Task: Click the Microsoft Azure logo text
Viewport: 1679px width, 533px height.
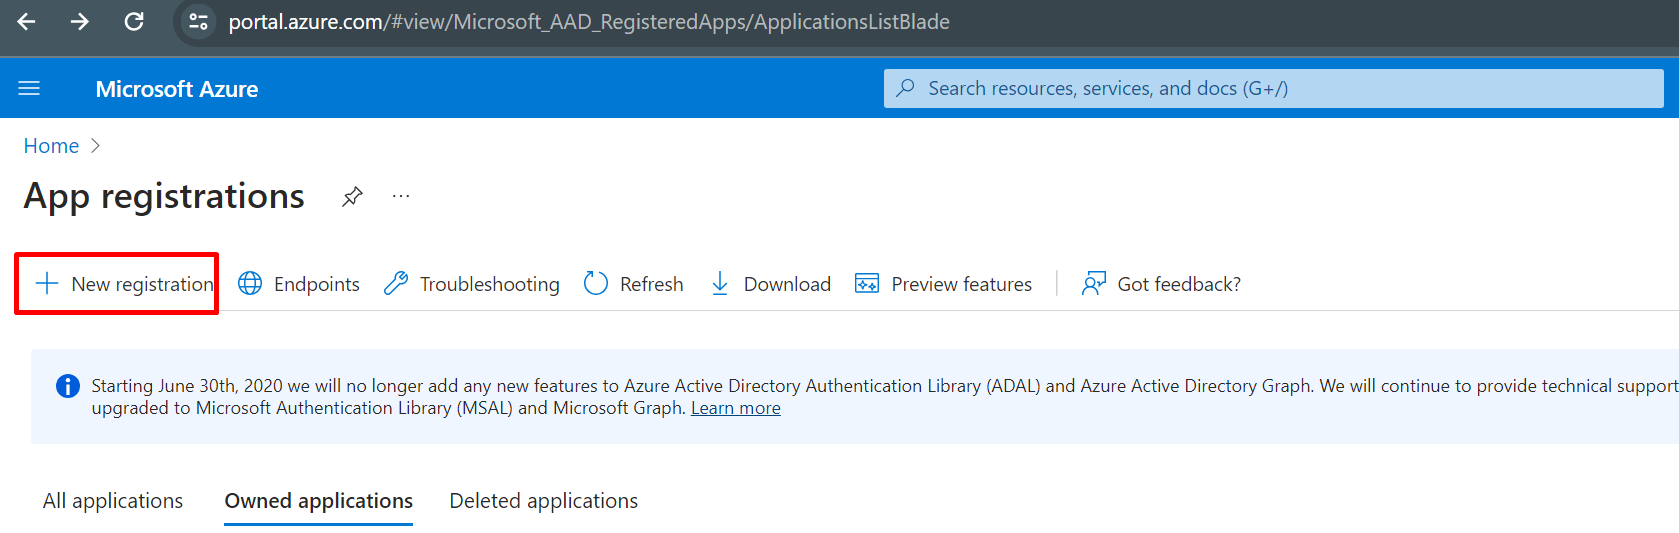Action: (177, 89)
